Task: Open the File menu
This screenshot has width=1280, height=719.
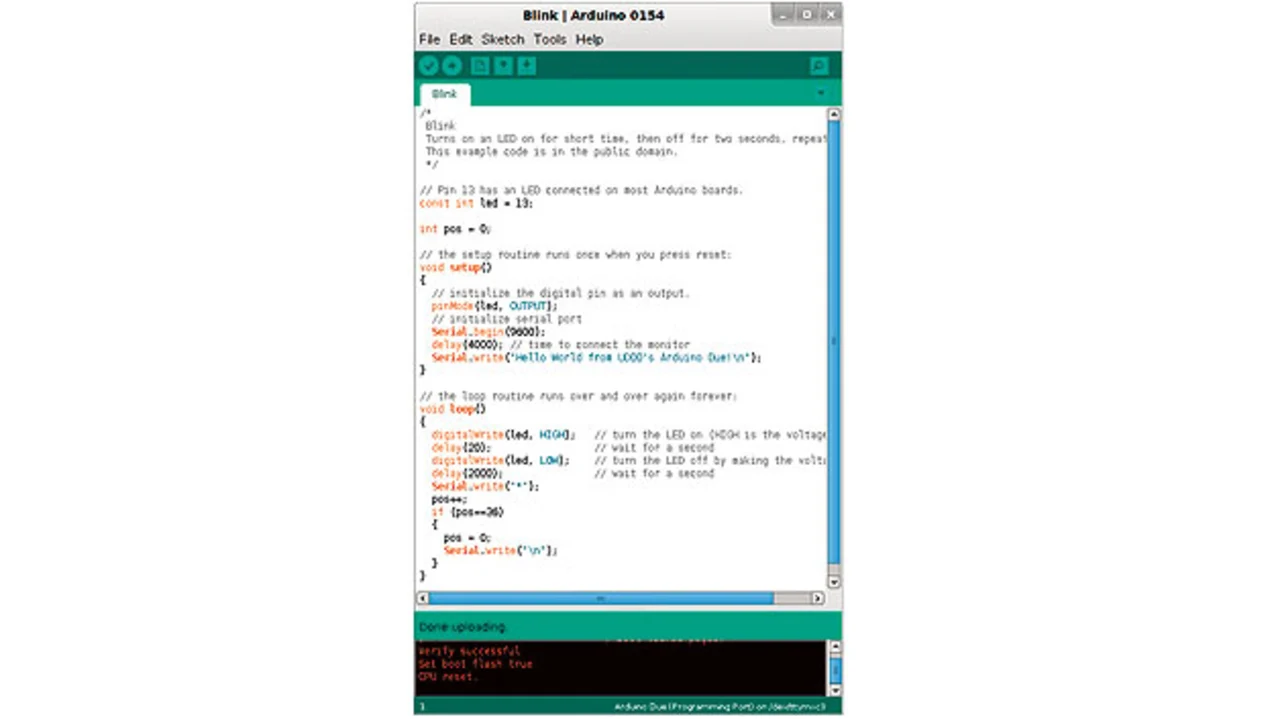Action: pos(429,39)
